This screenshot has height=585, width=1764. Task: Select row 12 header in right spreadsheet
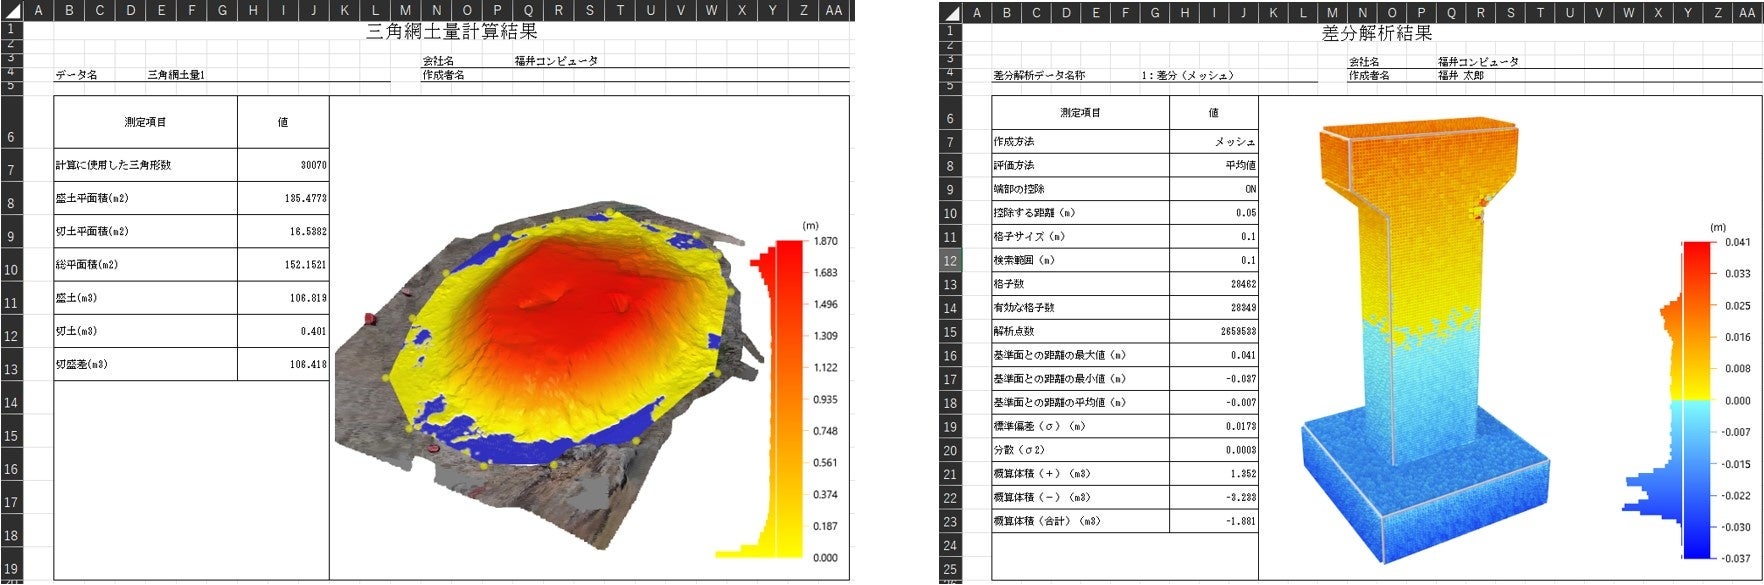pos(950,261)
